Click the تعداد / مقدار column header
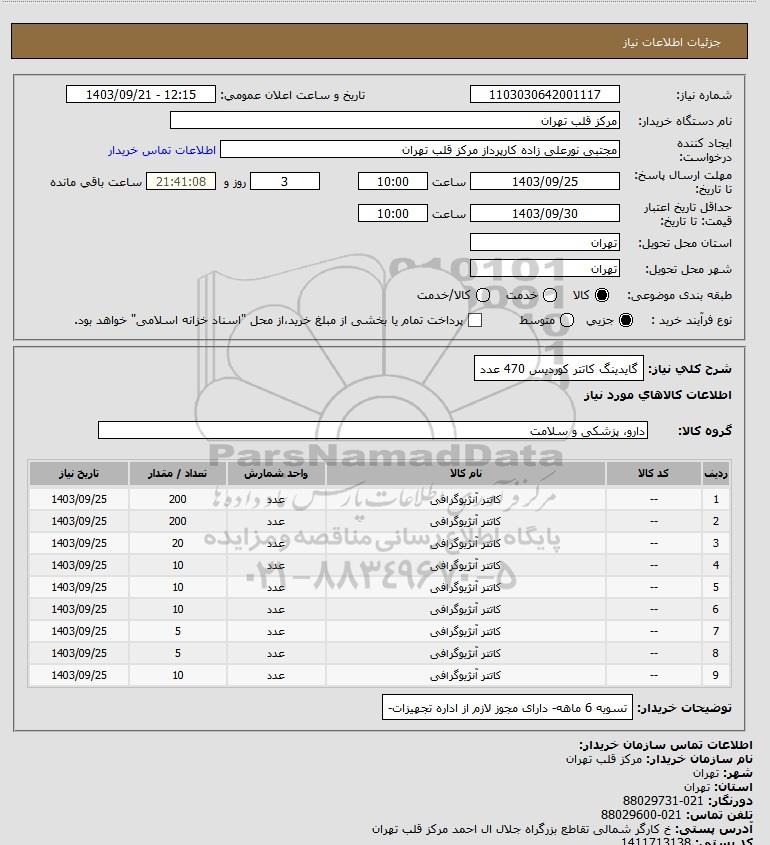 click(178, 473)
